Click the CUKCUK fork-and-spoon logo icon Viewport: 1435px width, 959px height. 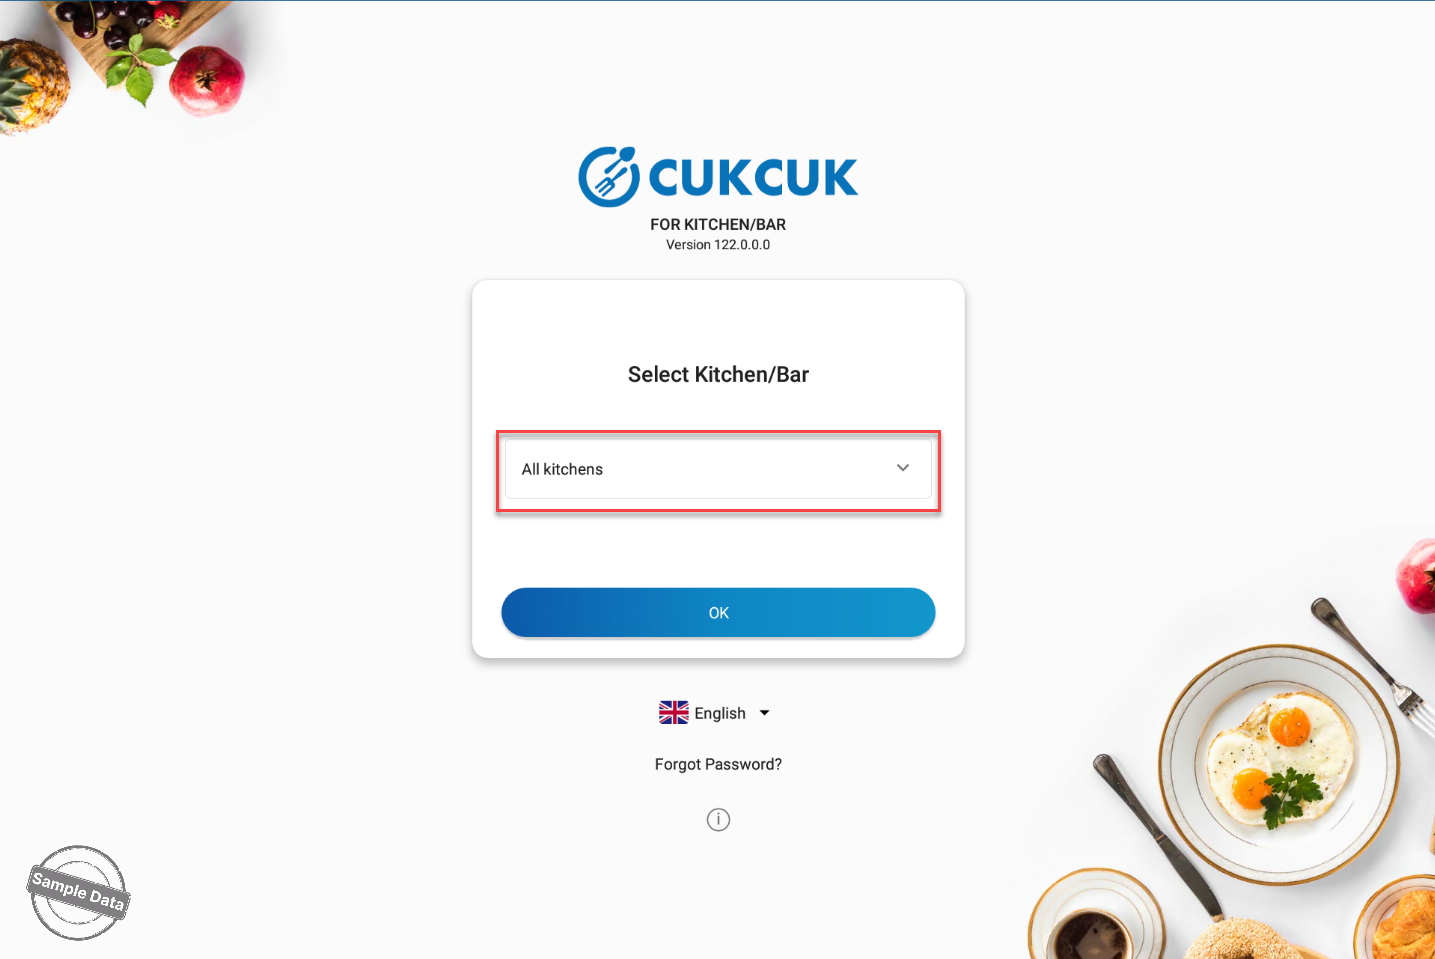(609, 177)
